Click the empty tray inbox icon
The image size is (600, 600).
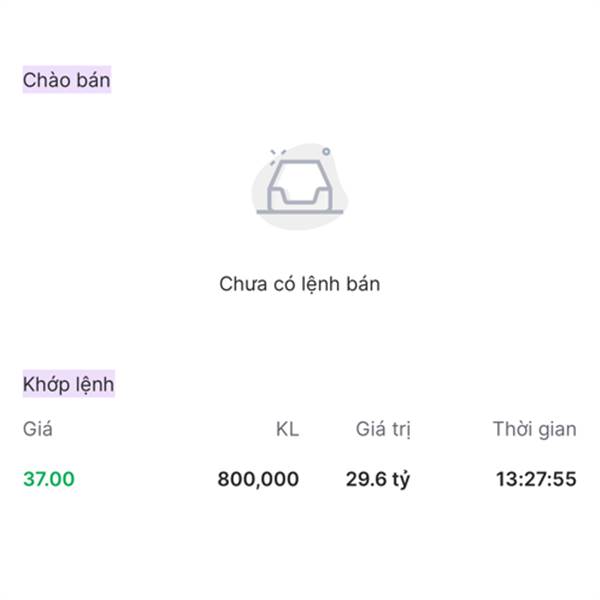[298, 186]
